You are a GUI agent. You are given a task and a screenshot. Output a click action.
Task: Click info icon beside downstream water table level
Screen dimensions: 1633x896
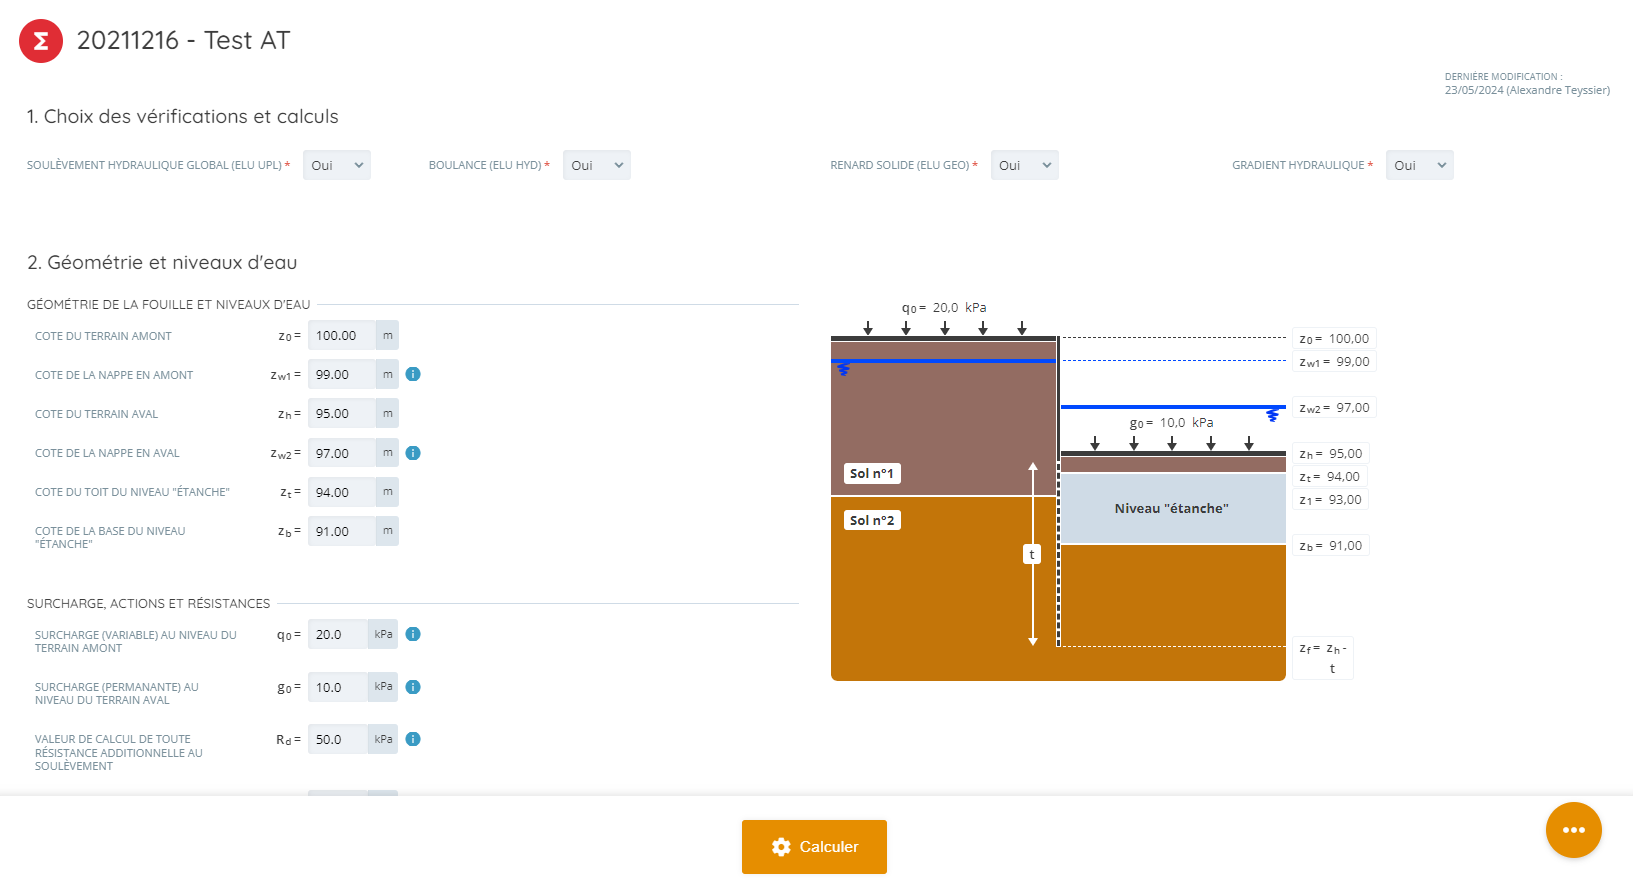point(413,453)
